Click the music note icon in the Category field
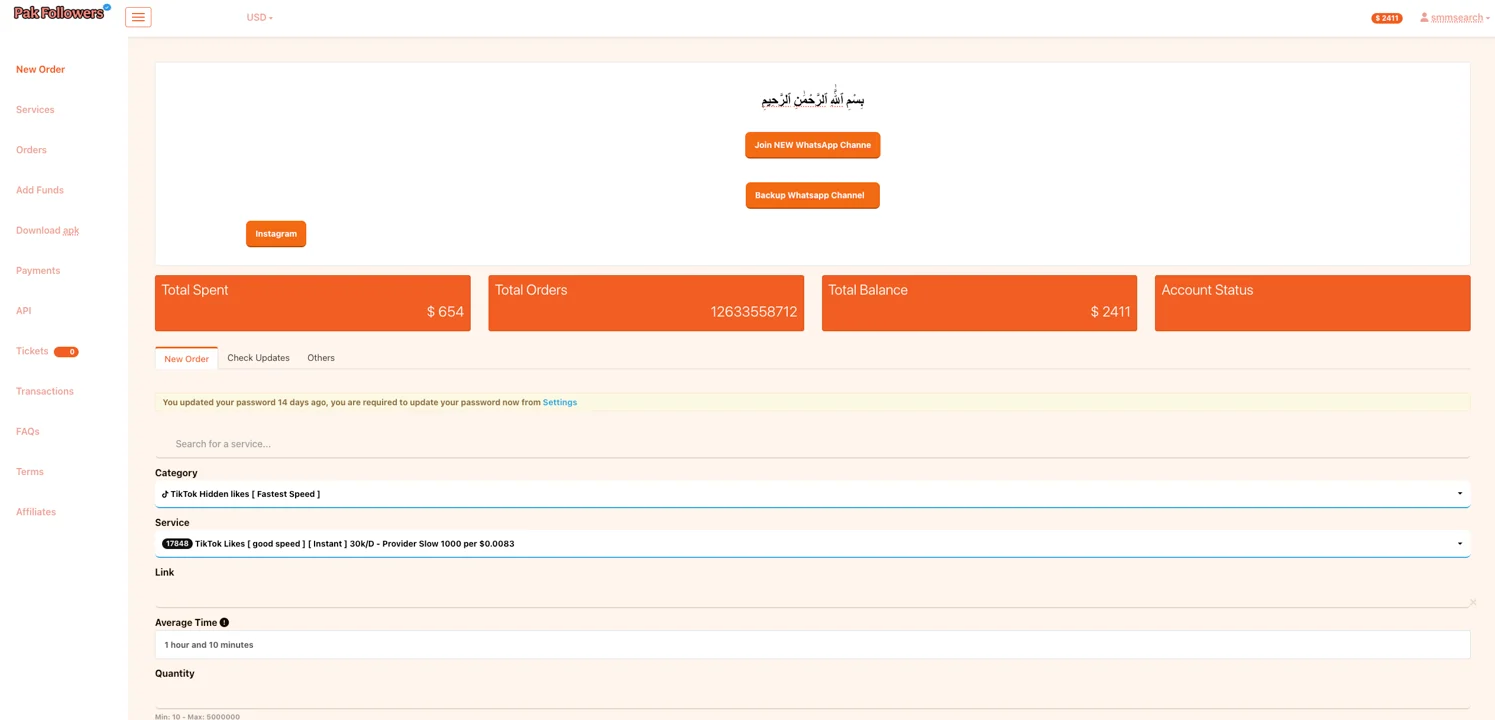Viewport: 1495px width, 720px height. [x=165, y=493]
